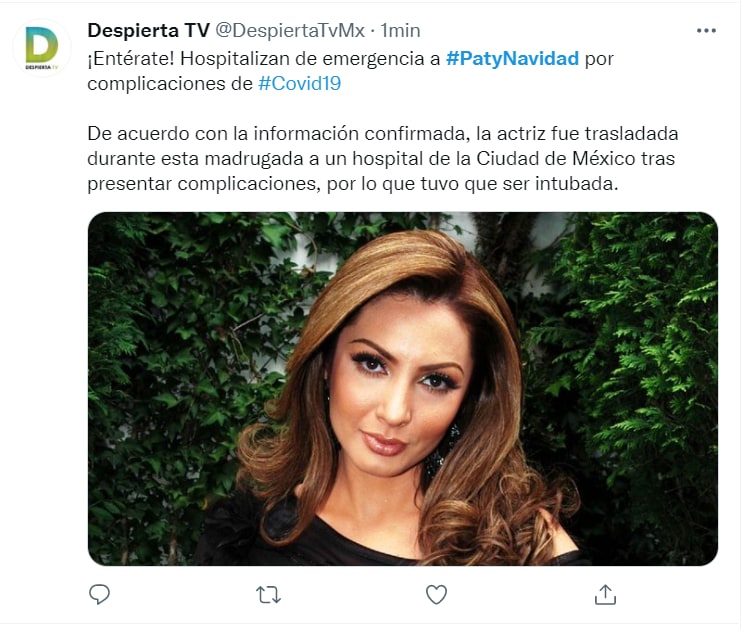Click the paragraph starting 'De acuerdo con'
754x629 pixels.
tap(383, 159)
